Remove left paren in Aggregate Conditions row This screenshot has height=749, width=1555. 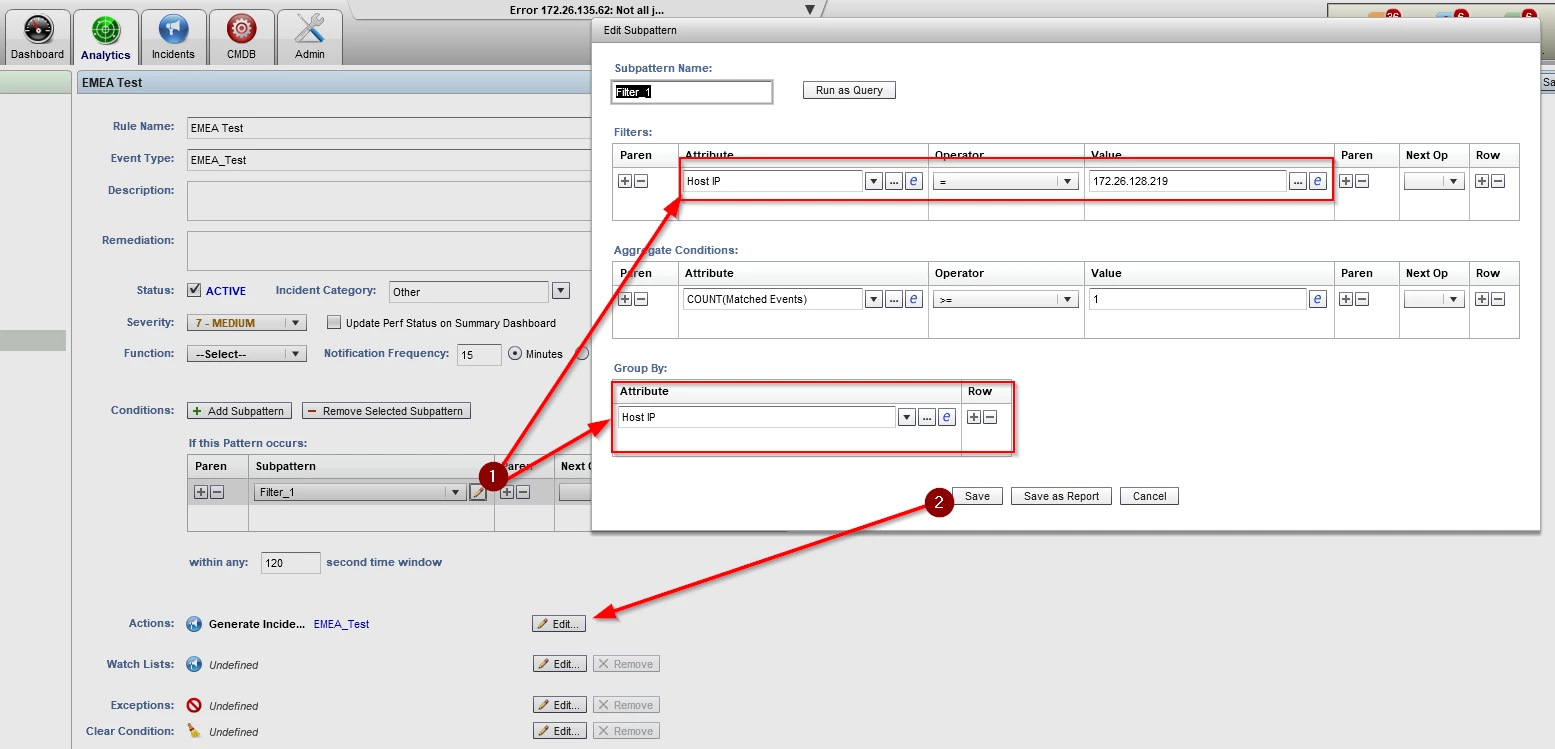click(641, 299)
